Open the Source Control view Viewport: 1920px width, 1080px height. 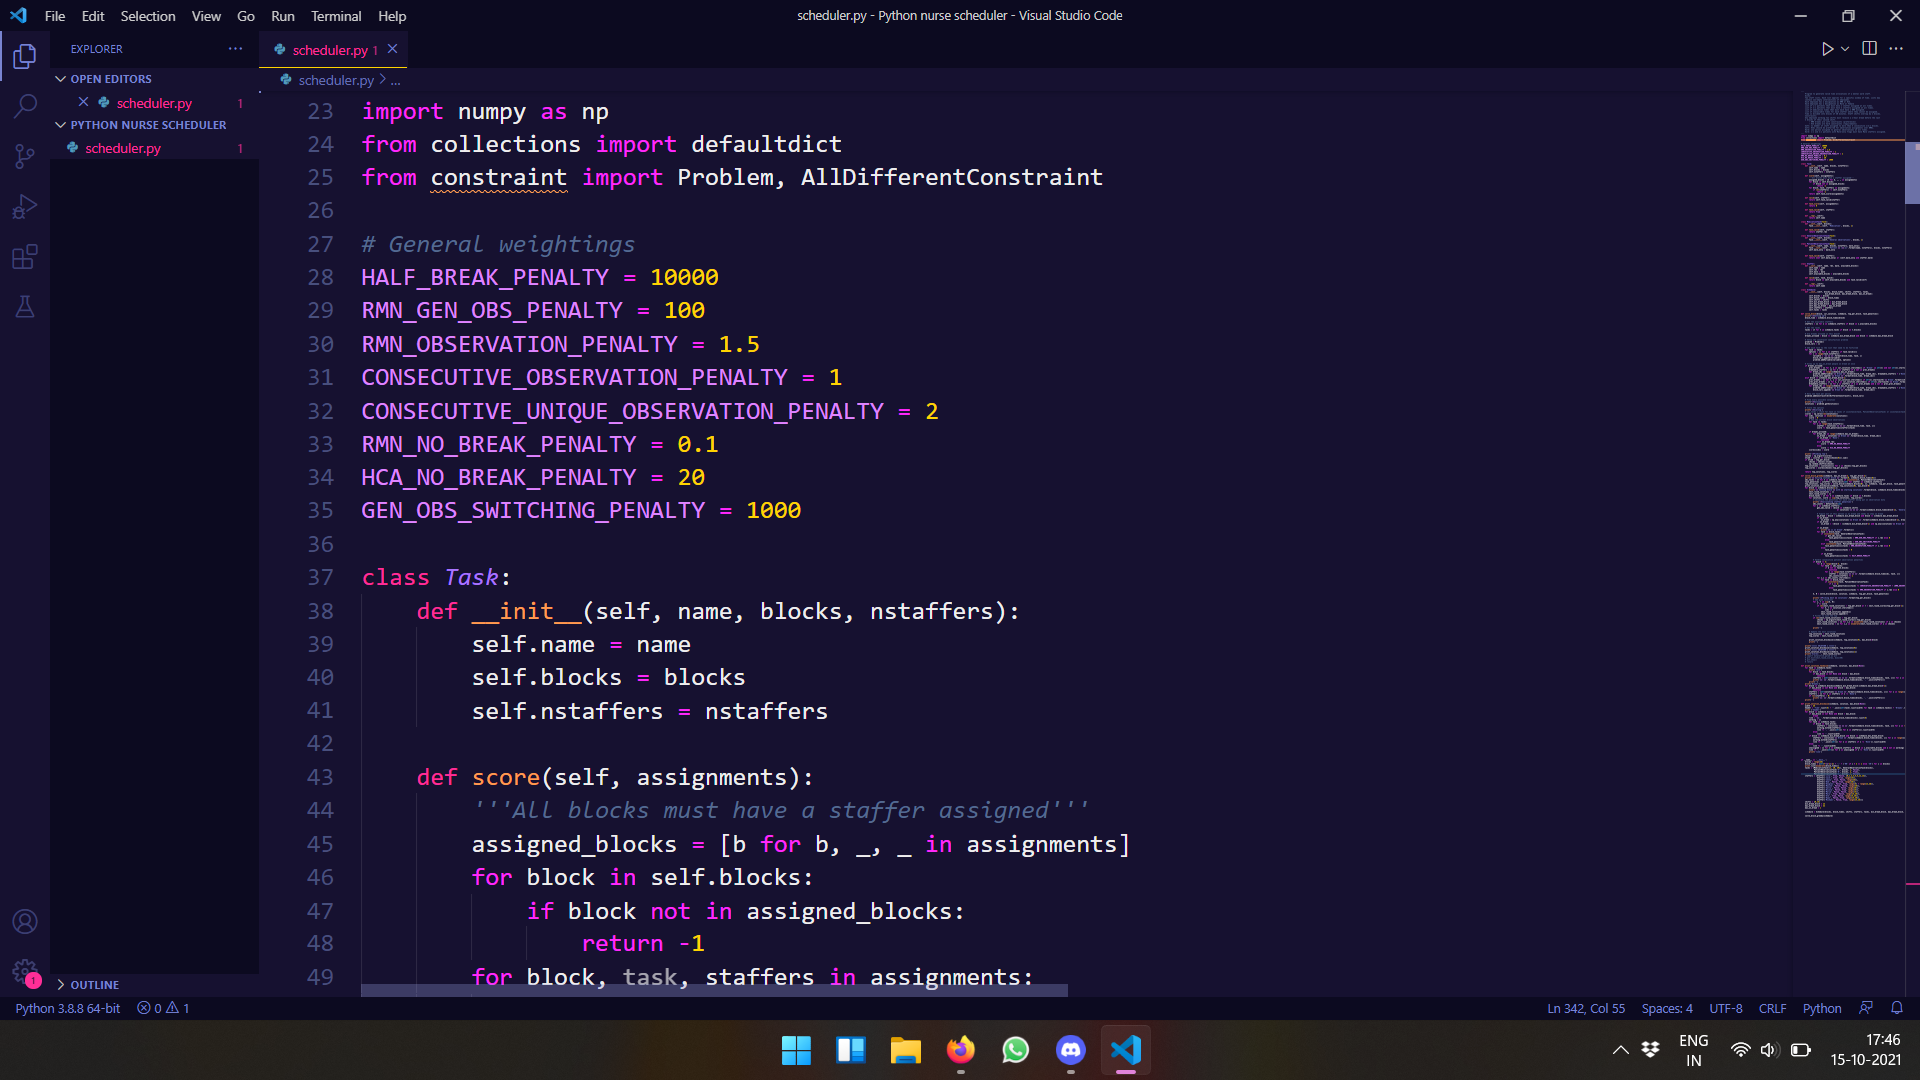click(25, 156)
